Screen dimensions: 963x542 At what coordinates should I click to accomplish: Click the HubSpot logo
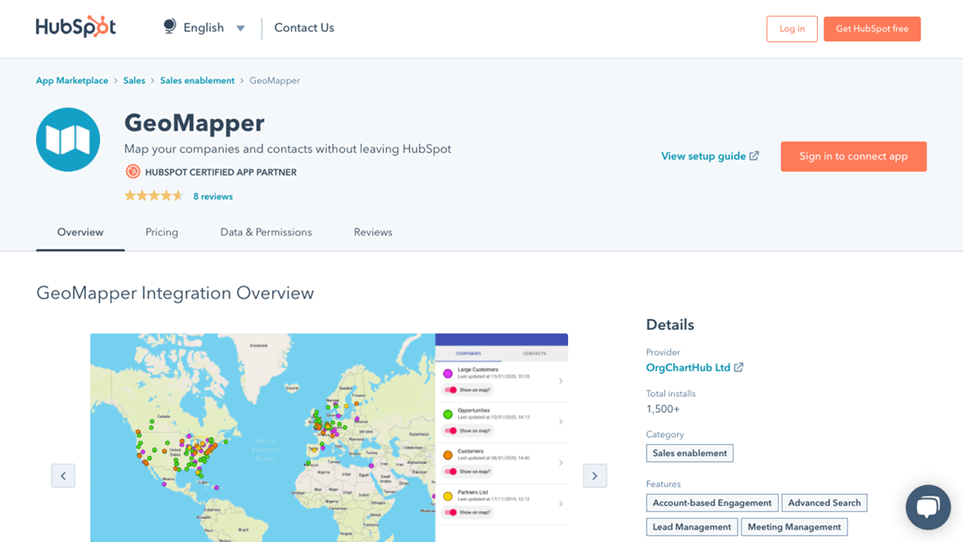click(x=76, y=27)
